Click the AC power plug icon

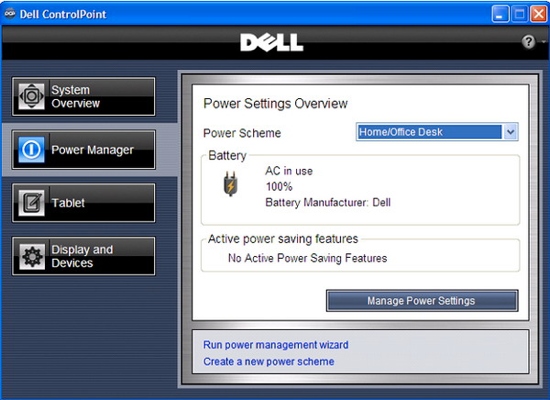[x=230, y=184]
